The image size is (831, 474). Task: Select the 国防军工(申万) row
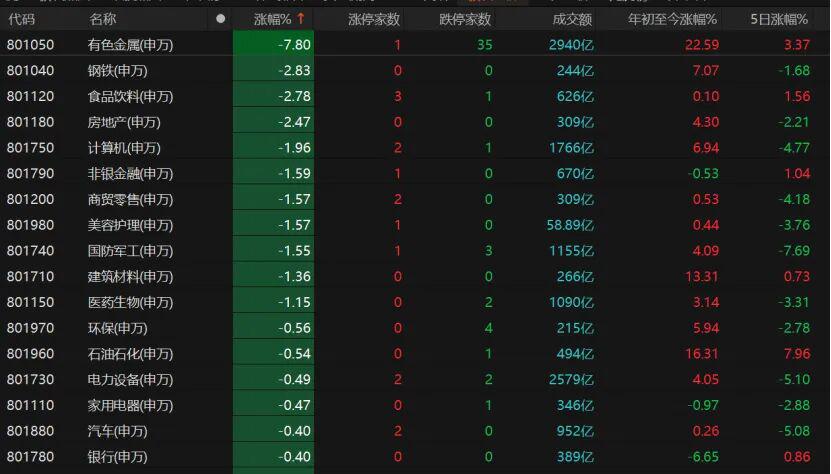(x=130, y=251)
